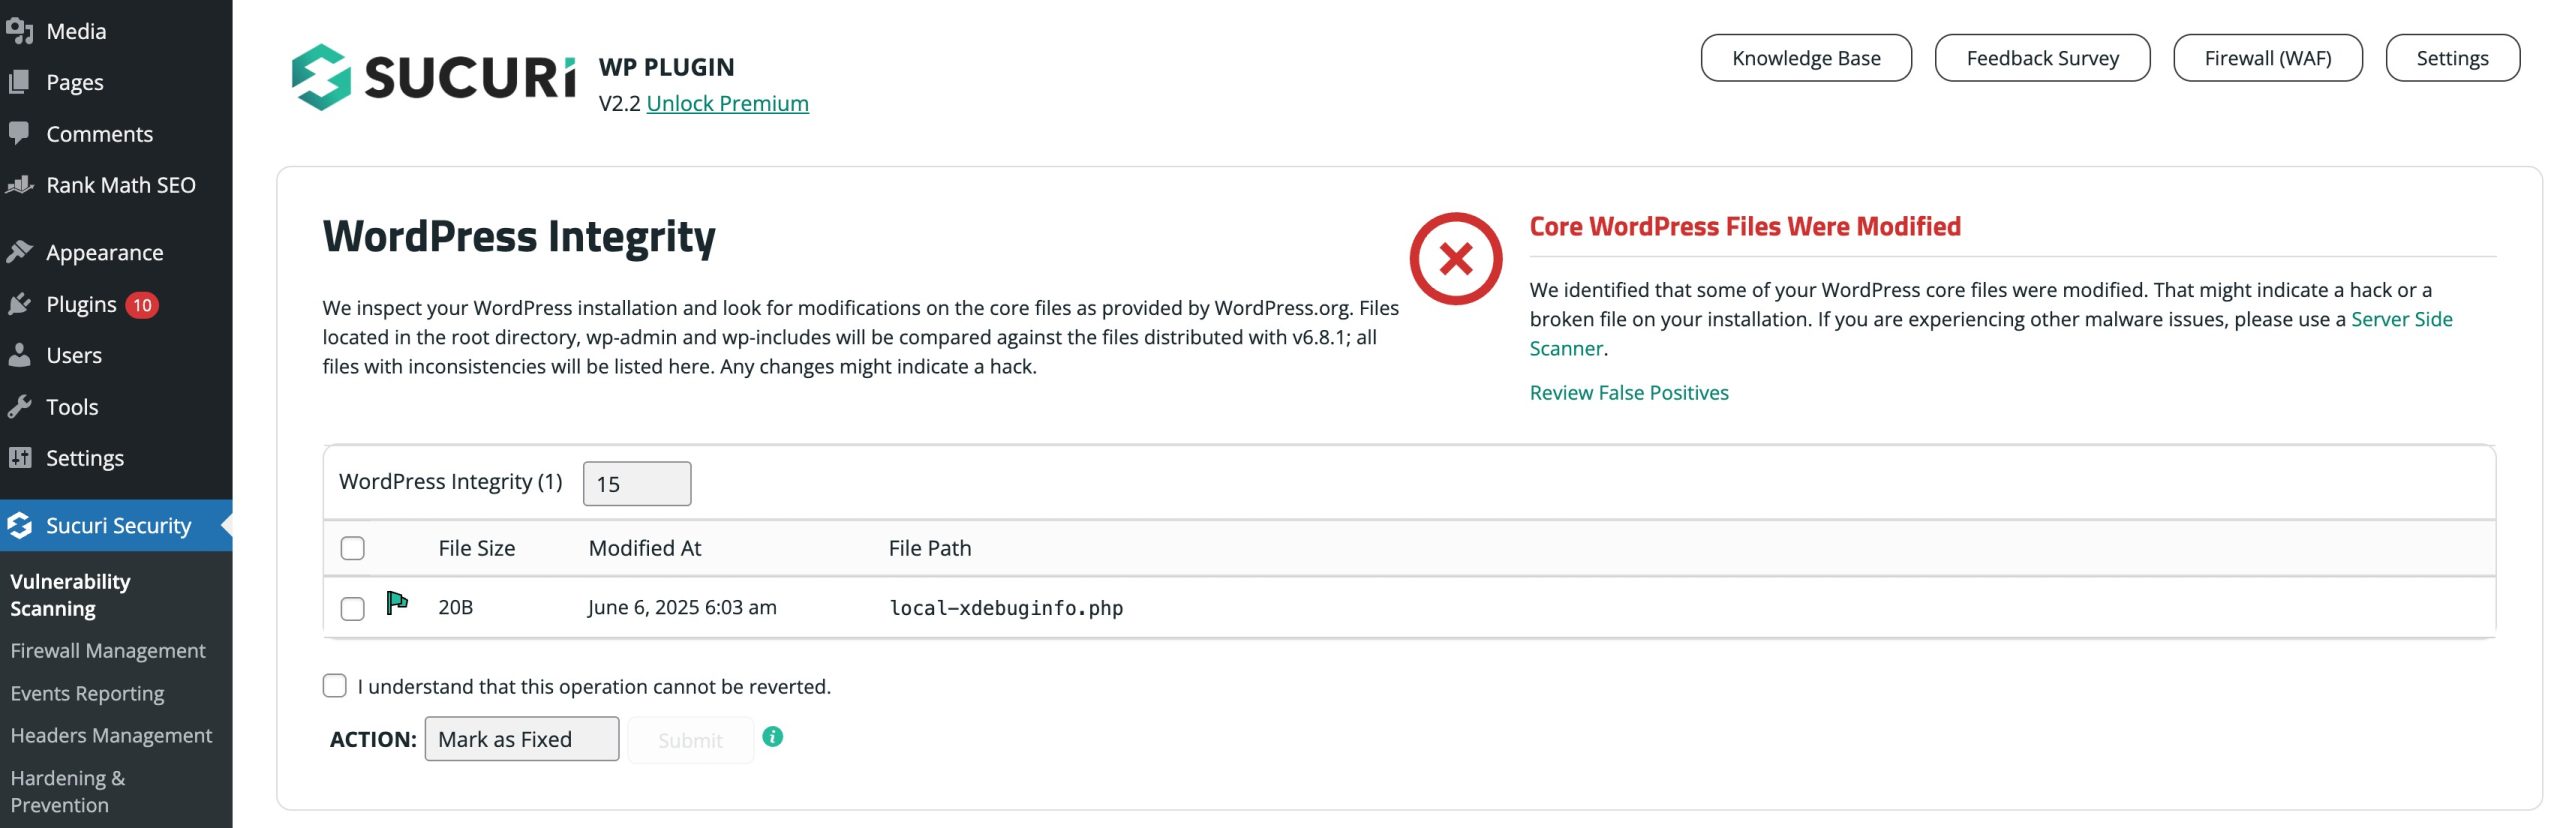2560x828 pixels.
Task: Open Rank Math SEO menu
Action: tap(120, 185)
